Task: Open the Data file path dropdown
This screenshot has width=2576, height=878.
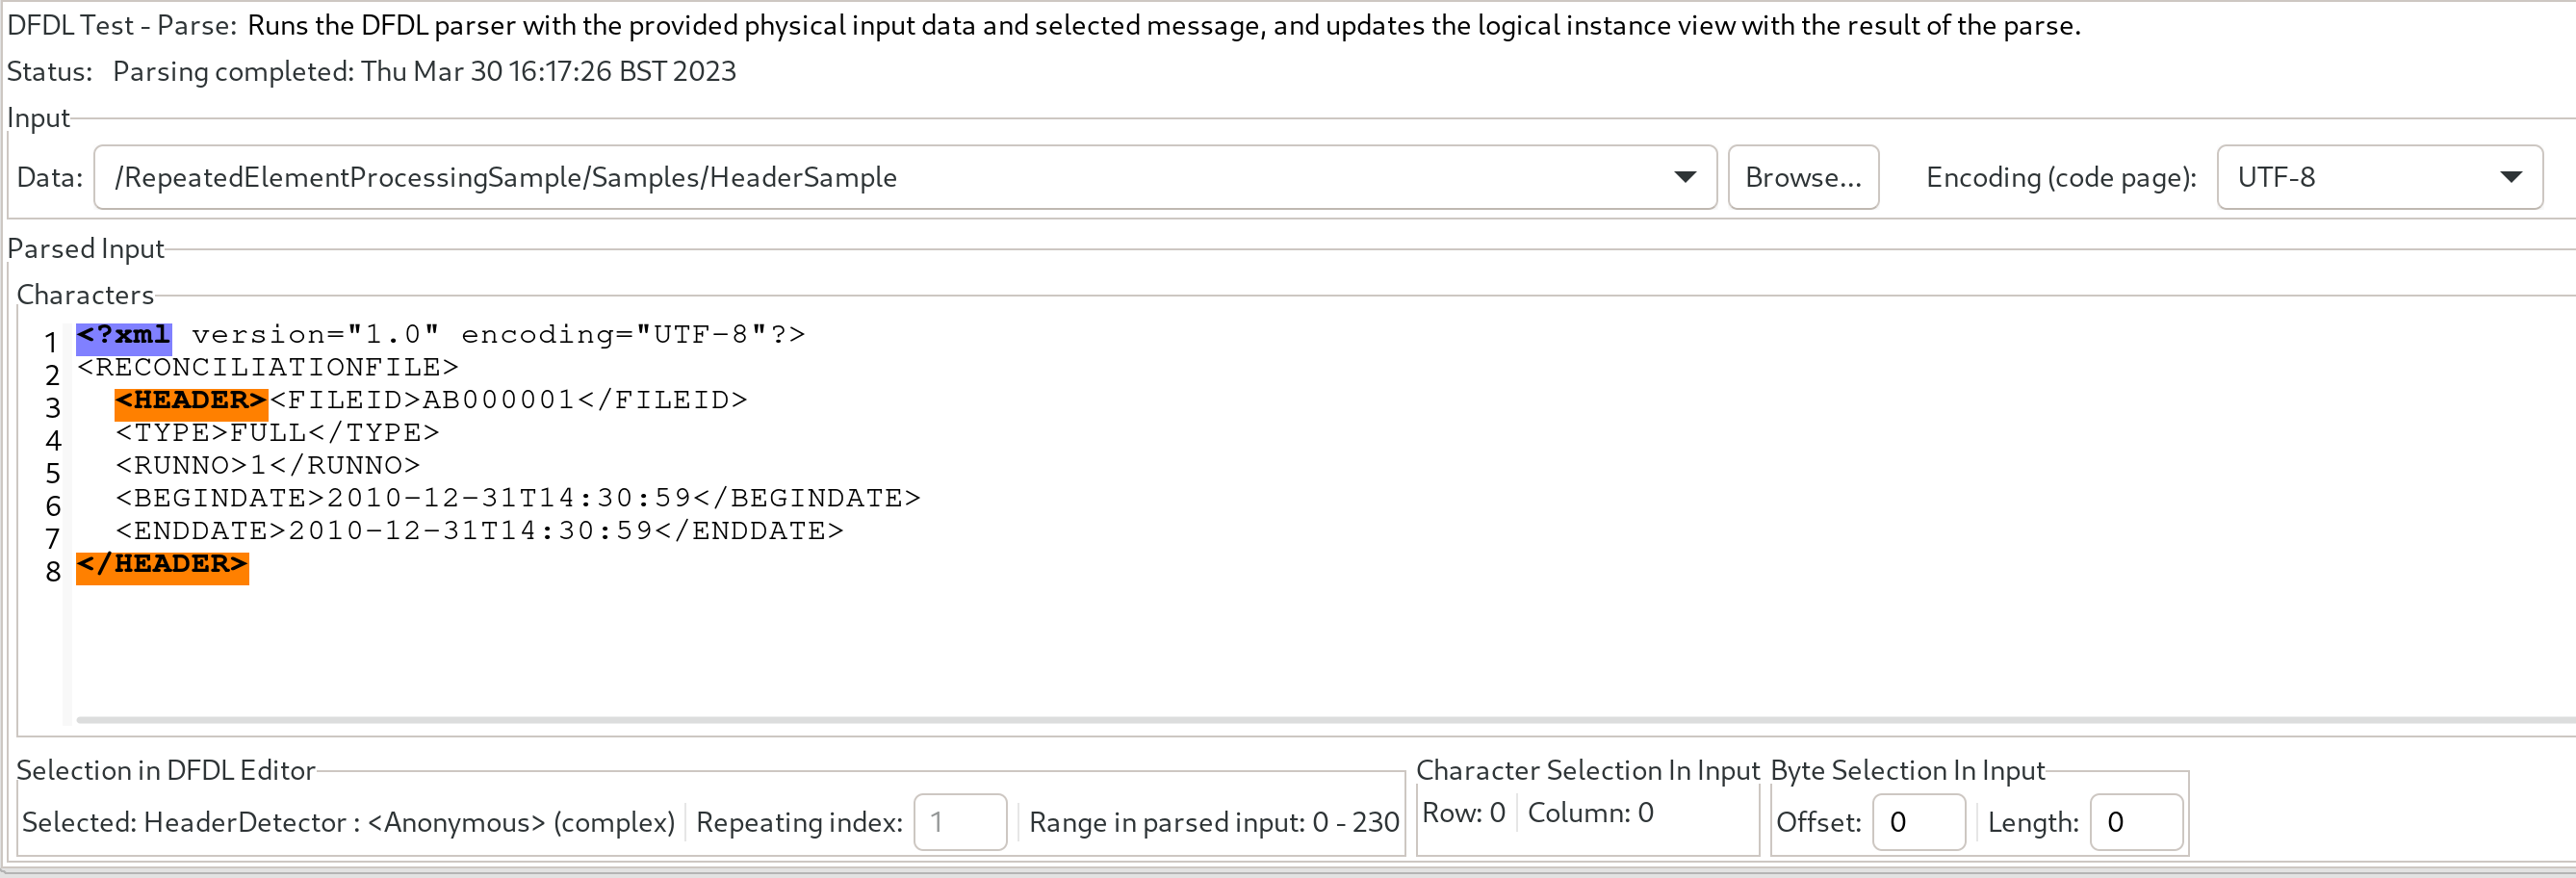Action: pyautogui.click(x=1687, y=177)
